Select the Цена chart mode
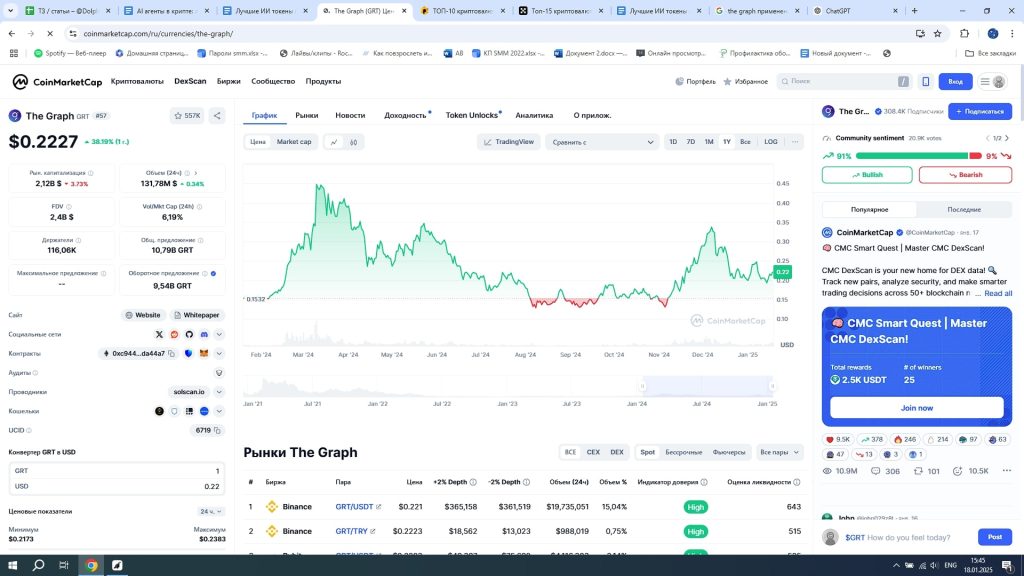Viewport: 1024px width, 576px height. point(258,142)
